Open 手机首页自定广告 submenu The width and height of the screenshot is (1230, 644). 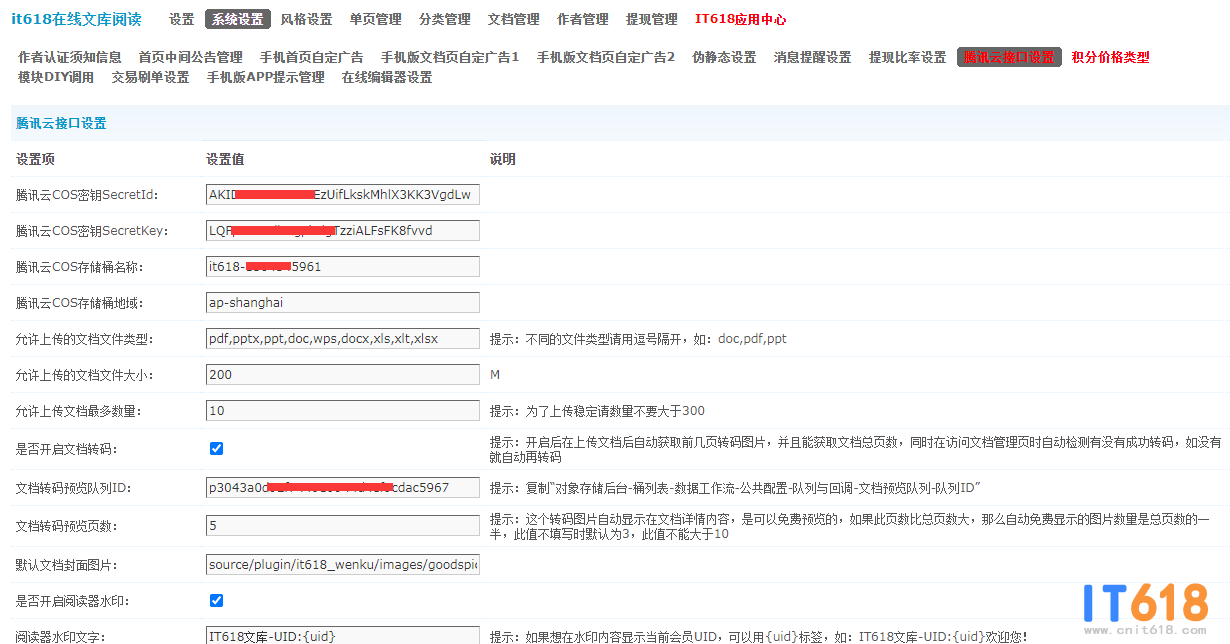click(x=312, y=57)
